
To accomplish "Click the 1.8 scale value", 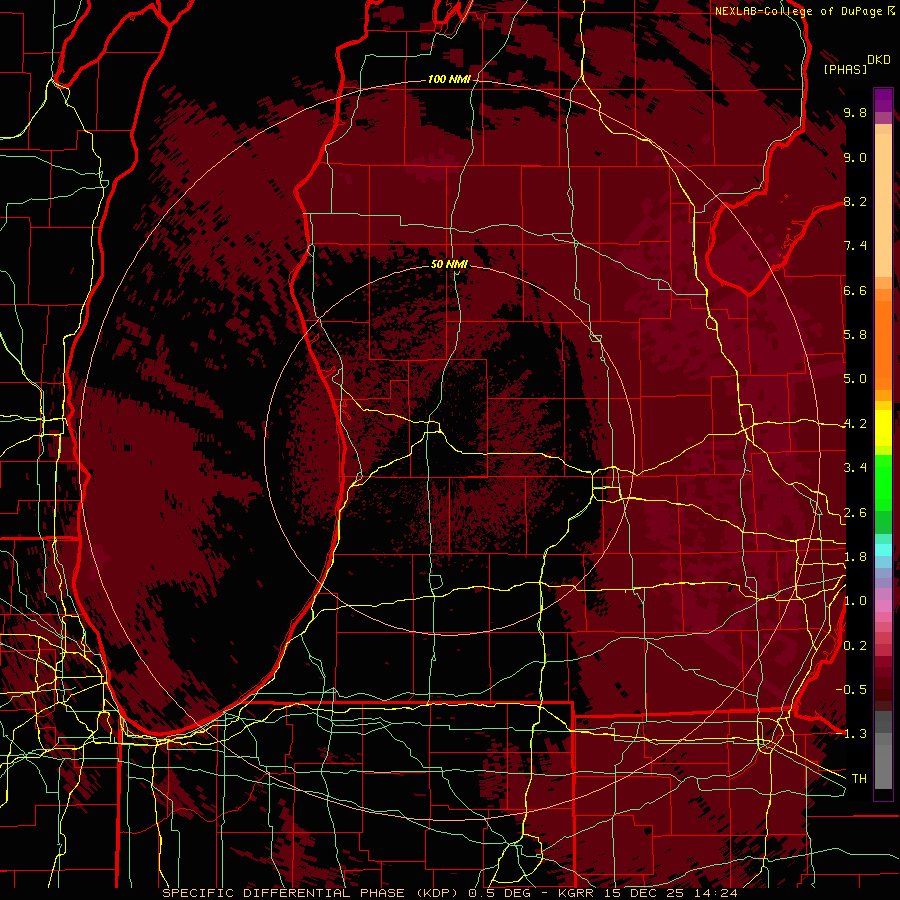I will tap(855, 557).
